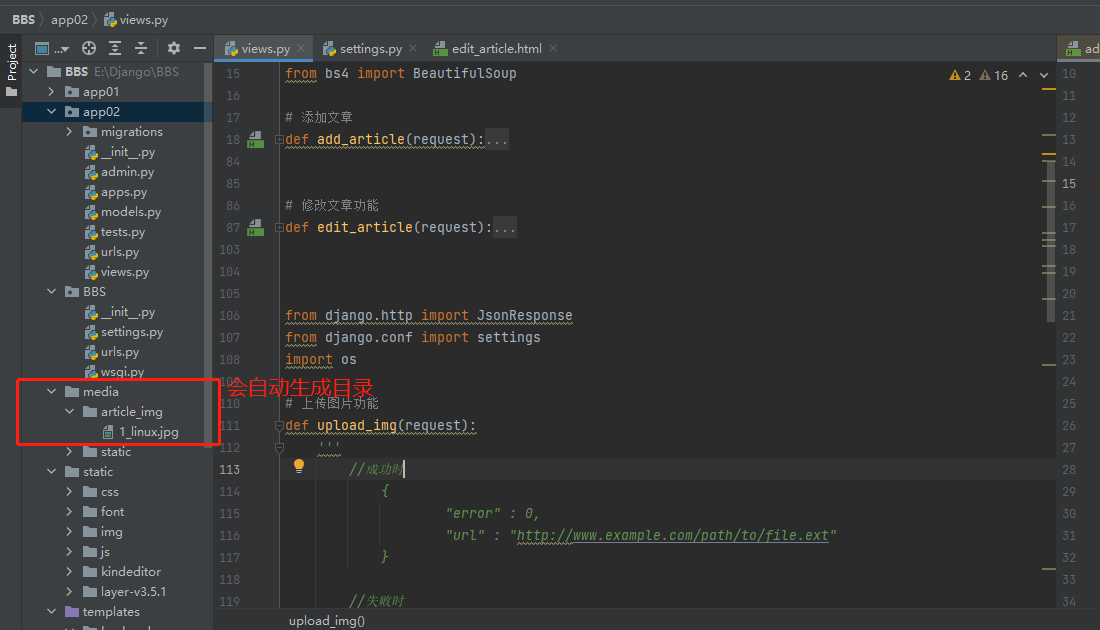Click the HTML template gutter icon on line 18
Screen dimensions: 1100x630
coord(255,139)
